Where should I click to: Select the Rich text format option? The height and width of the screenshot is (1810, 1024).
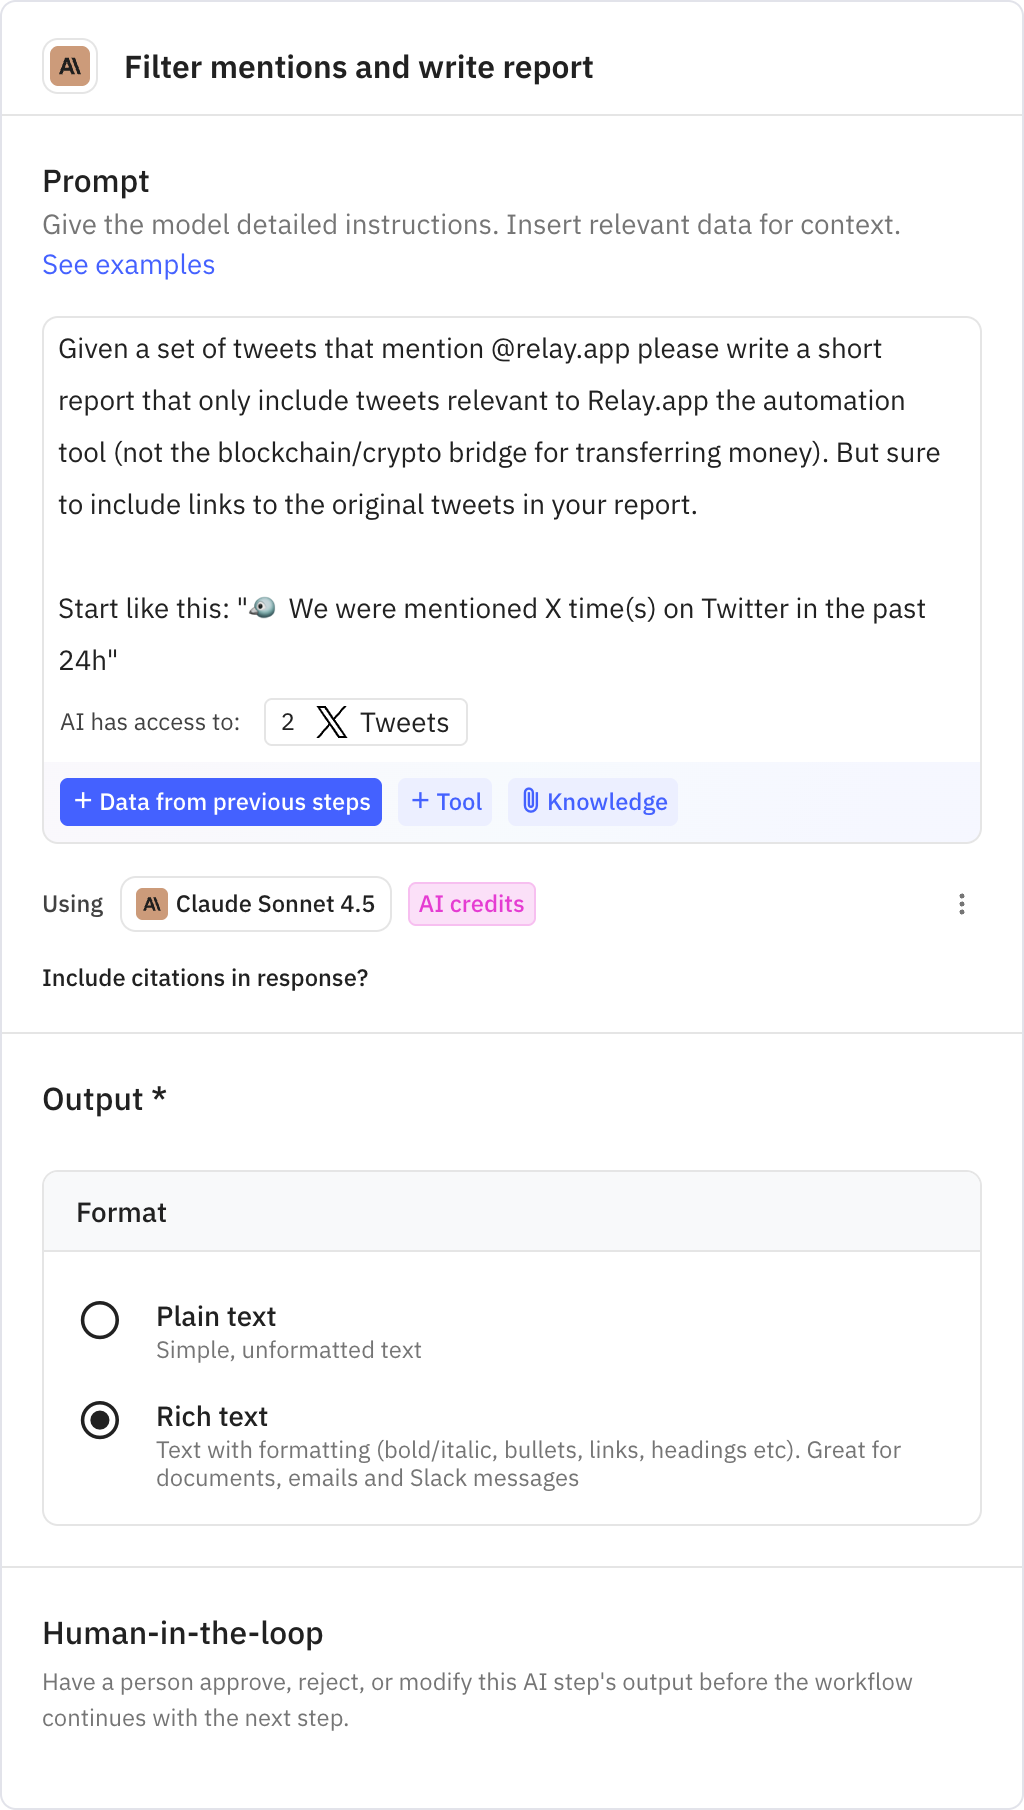click(x=99, y=1419)
